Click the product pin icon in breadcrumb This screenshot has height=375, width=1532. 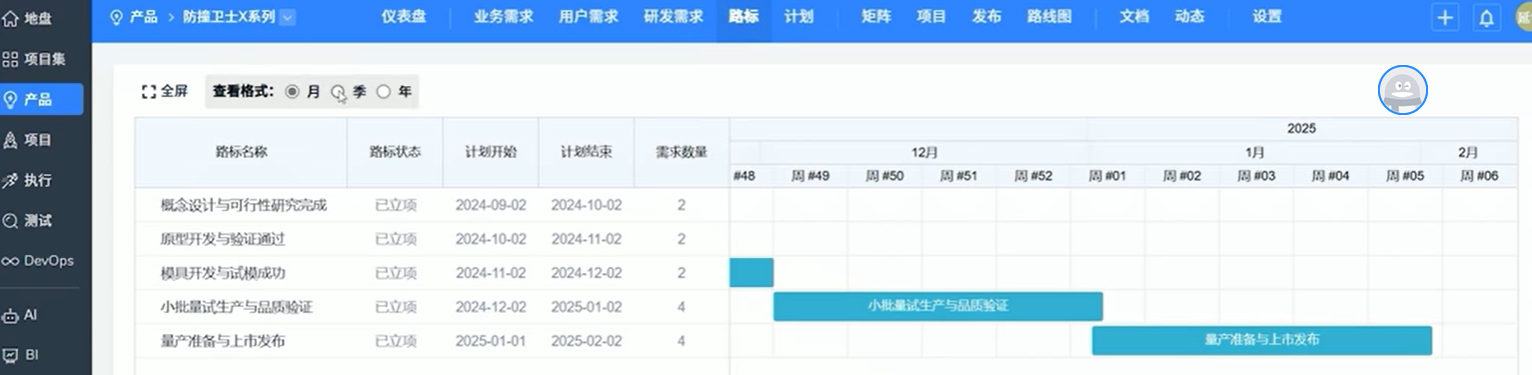pyautogui.click(x=116, y=17)
